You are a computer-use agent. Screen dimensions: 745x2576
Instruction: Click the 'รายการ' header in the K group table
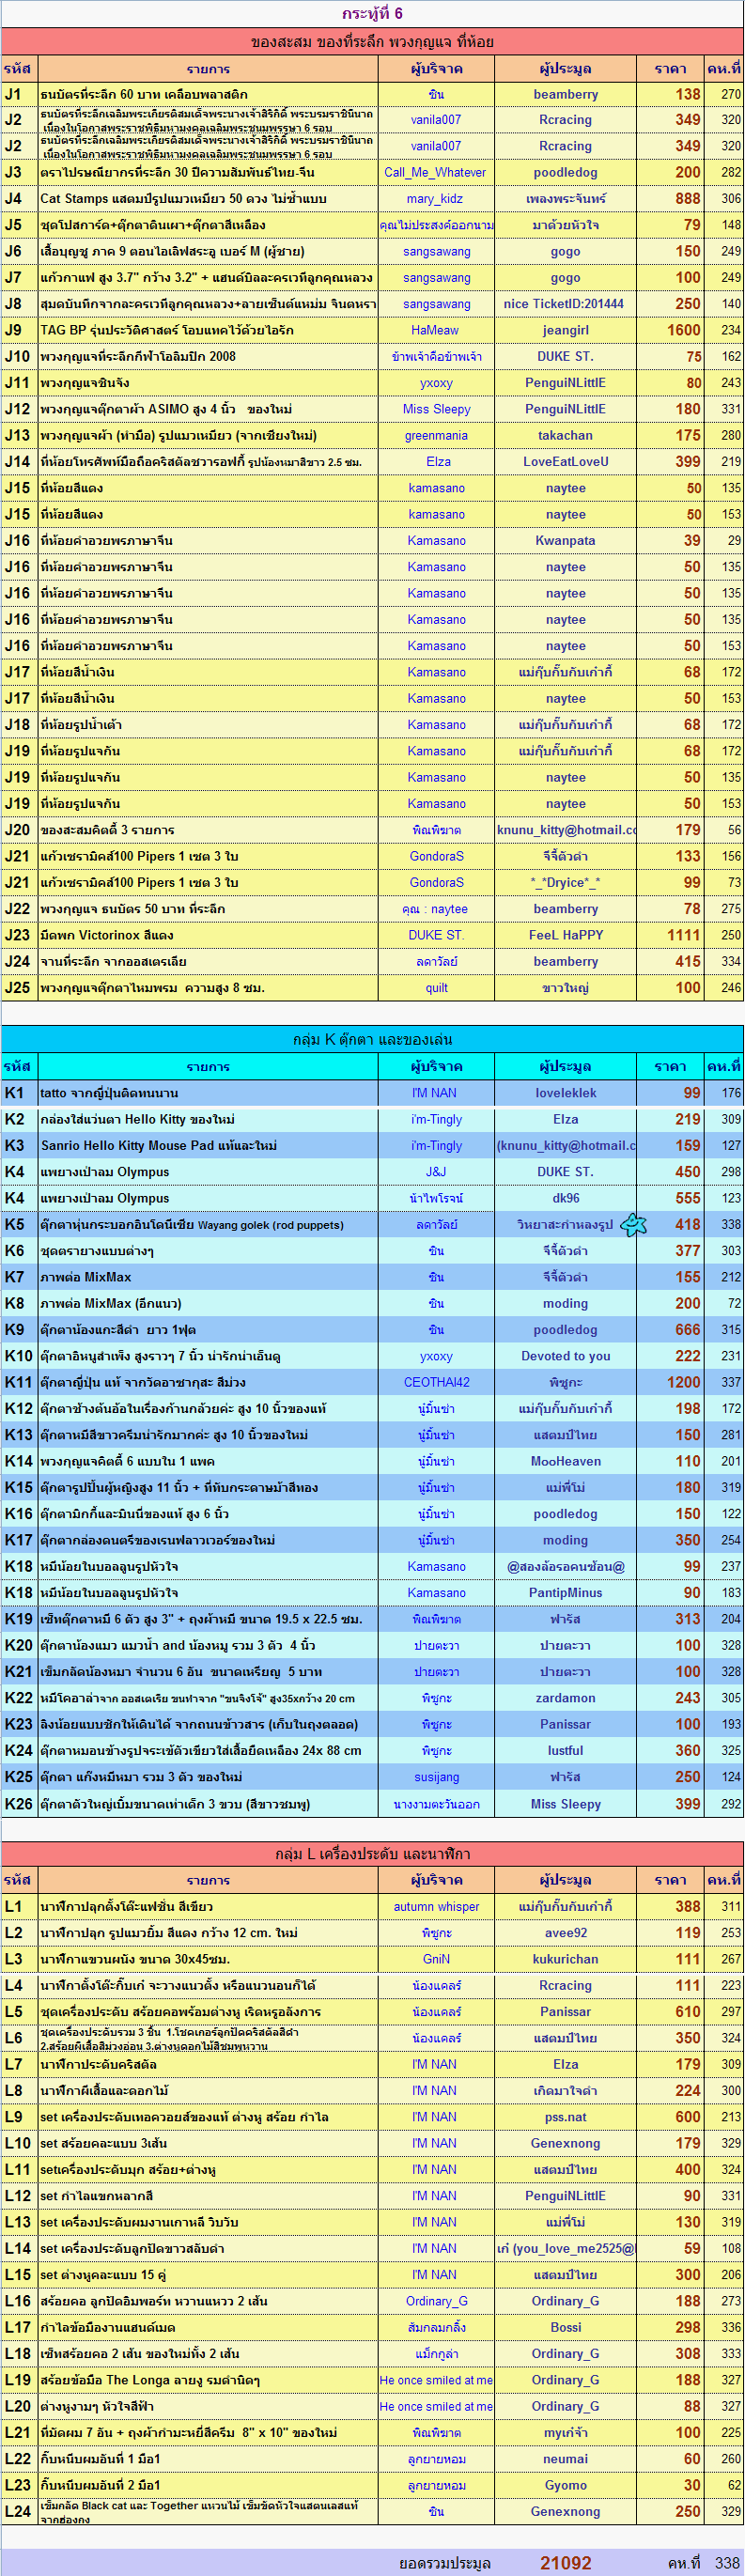point(208,1066)
